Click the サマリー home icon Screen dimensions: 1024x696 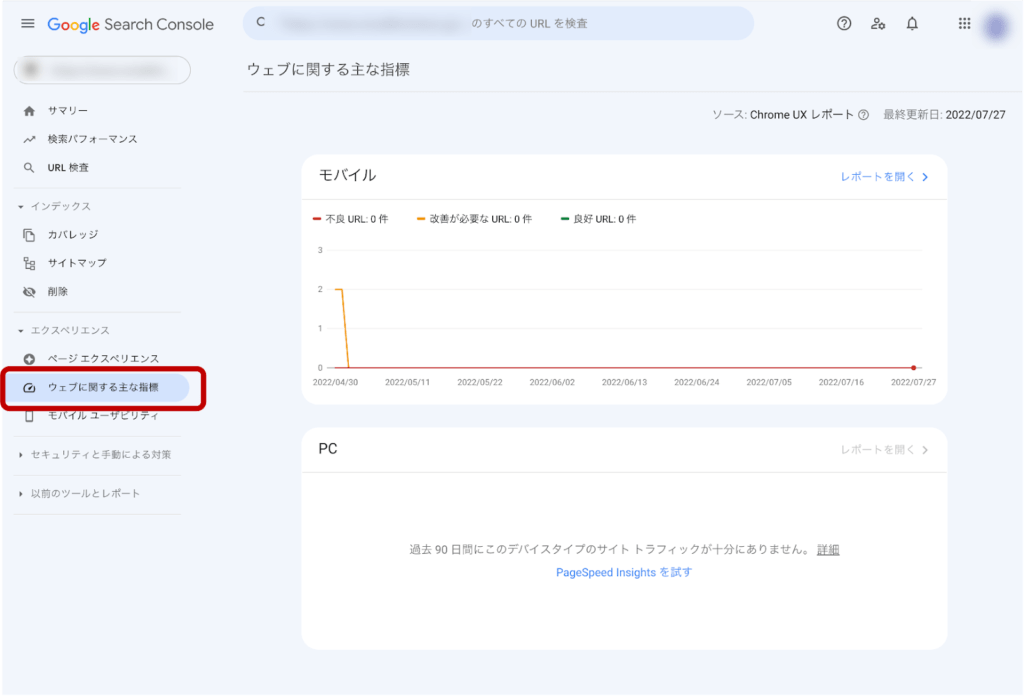click(29, 111)
